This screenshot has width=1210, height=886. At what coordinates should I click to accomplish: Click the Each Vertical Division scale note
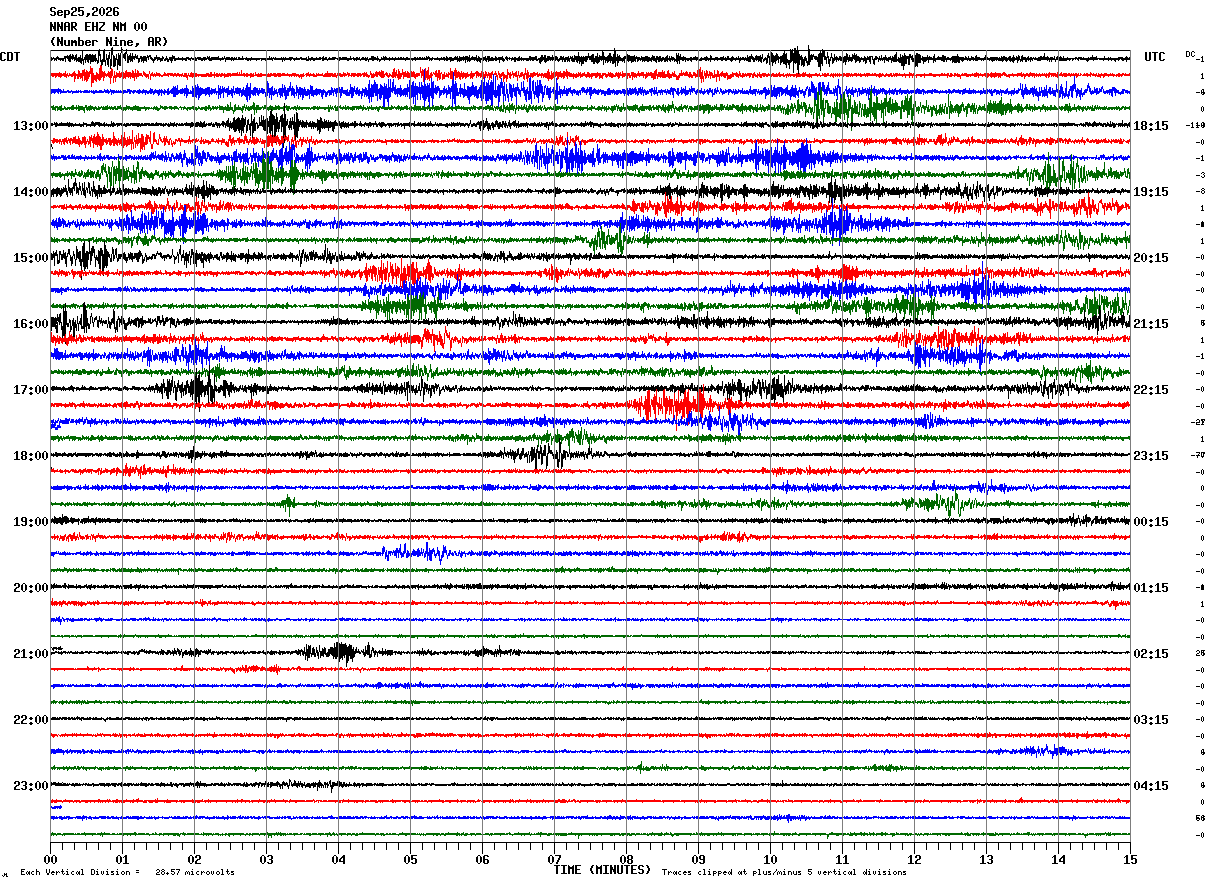[127, 872]
